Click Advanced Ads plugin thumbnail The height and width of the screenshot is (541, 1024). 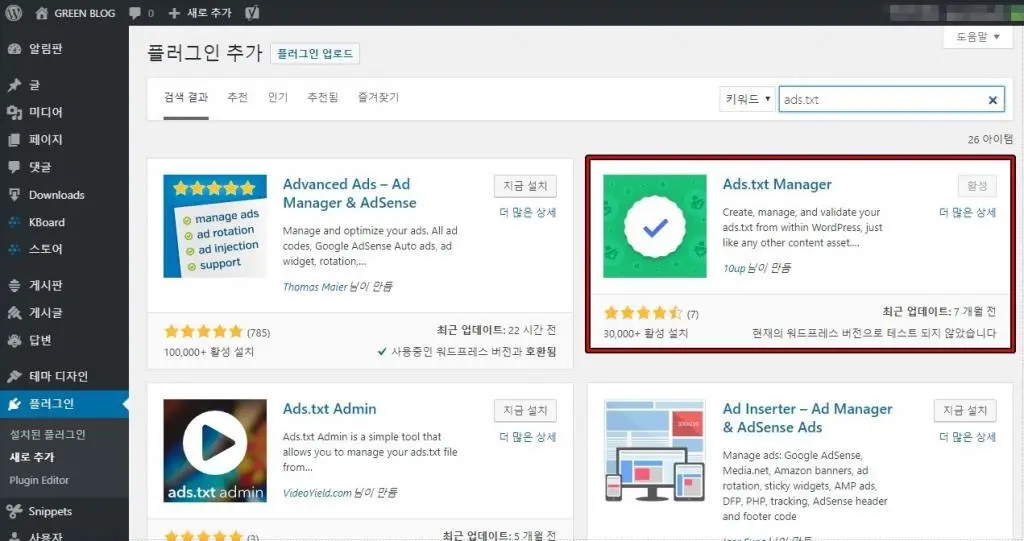click(x=215, y=226)
